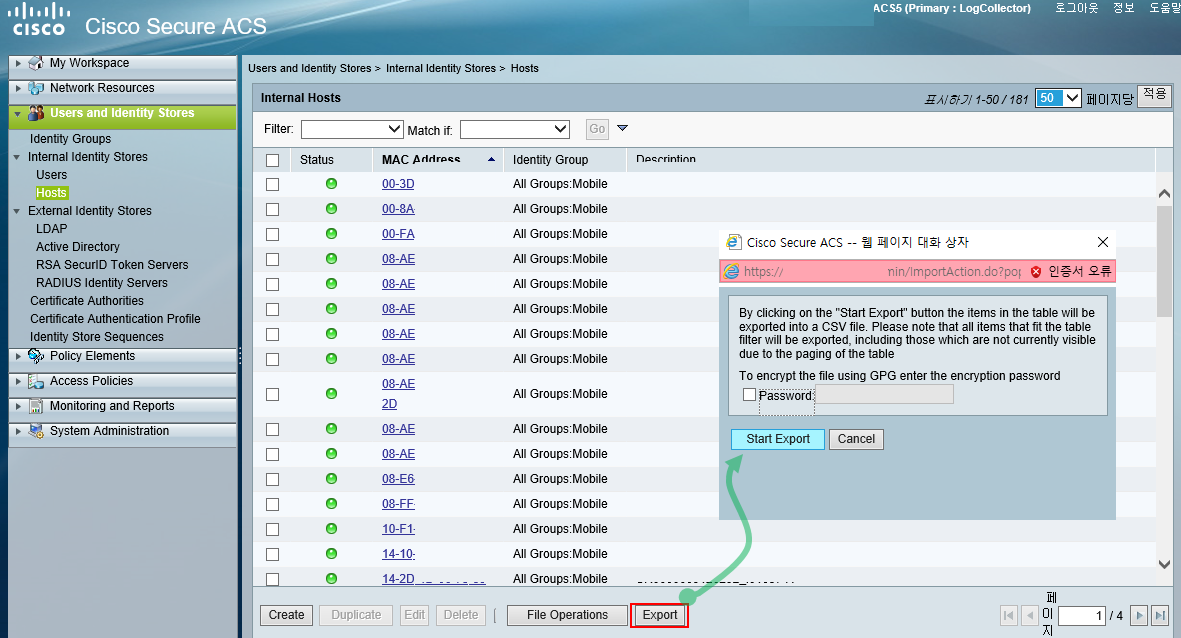Click the page number input field

1082,616
